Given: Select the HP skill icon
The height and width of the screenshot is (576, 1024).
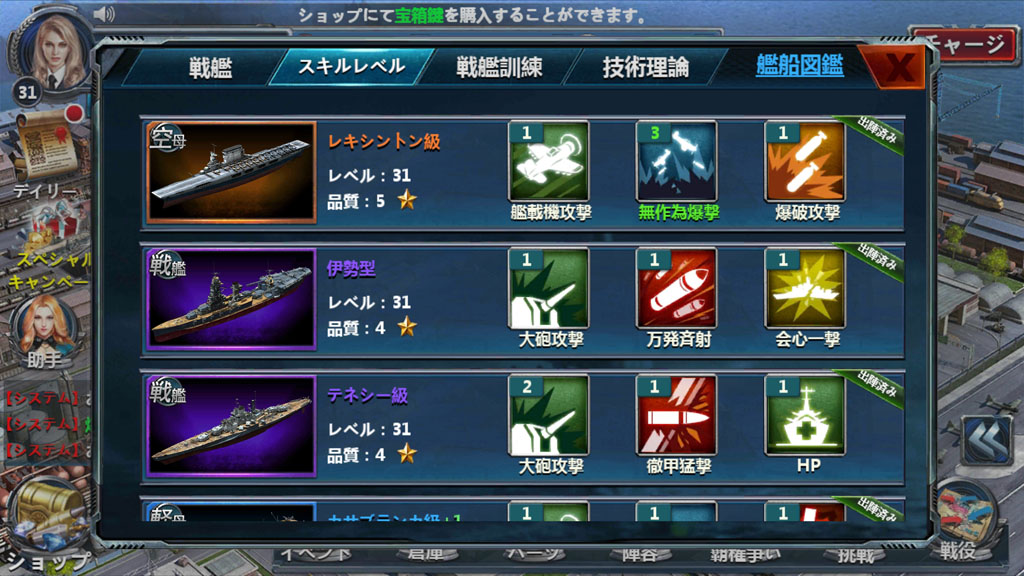Looking at the screenshot, I should click(x=805, y=415).
